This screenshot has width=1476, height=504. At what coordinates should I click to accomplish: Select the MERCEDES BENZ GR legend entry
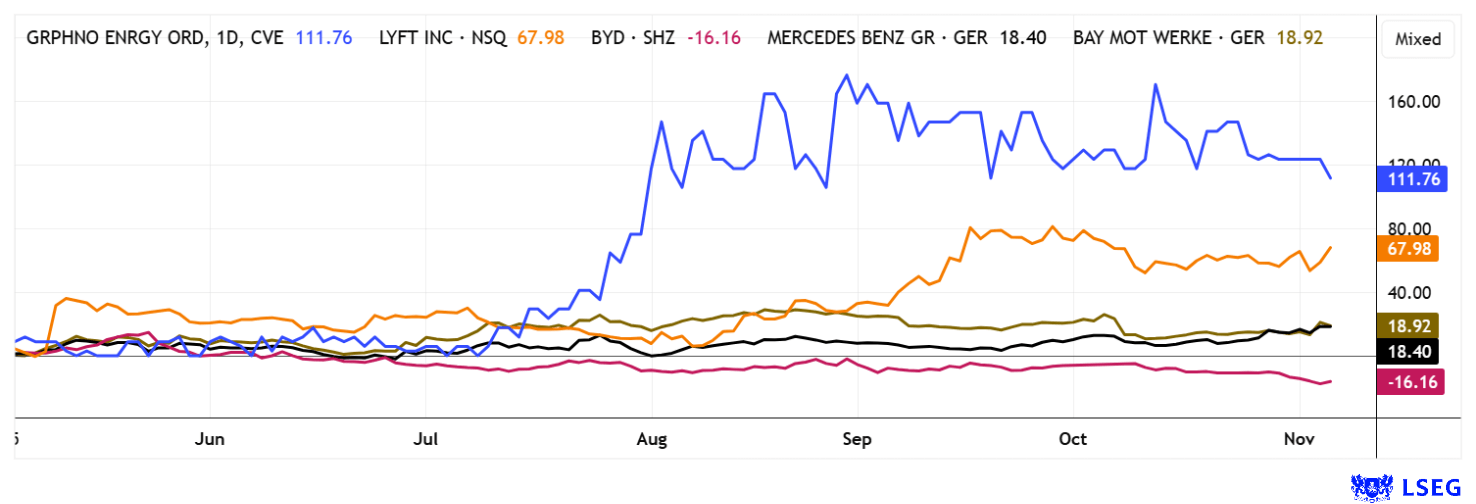tap(877, 38)
